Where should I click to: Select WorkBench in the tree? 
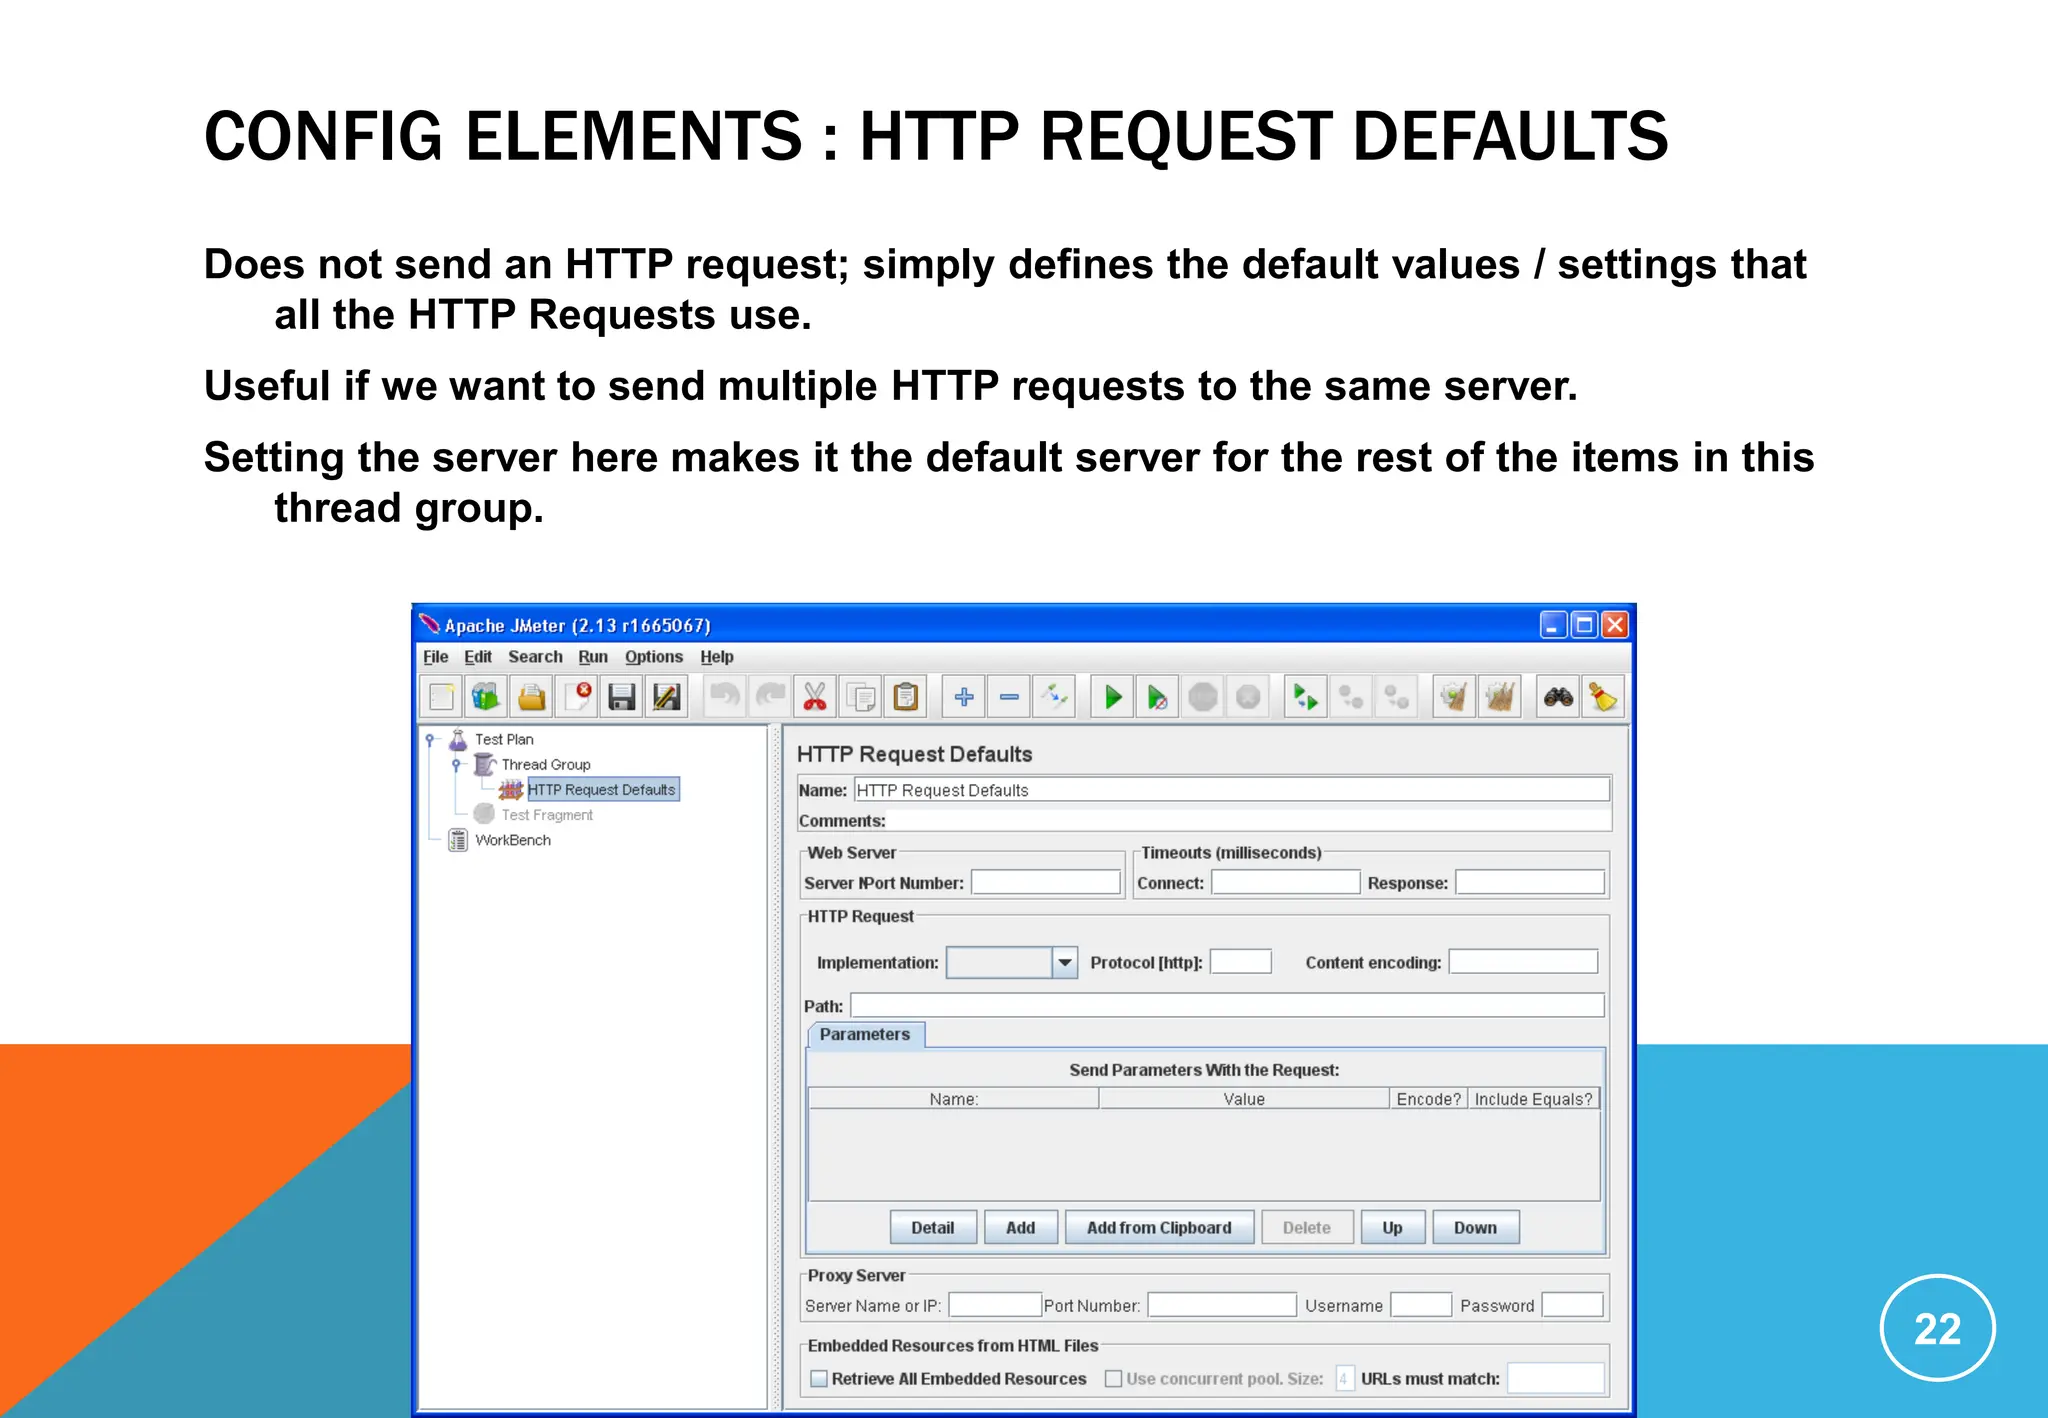pyautogui.click(x=512, y=840)
